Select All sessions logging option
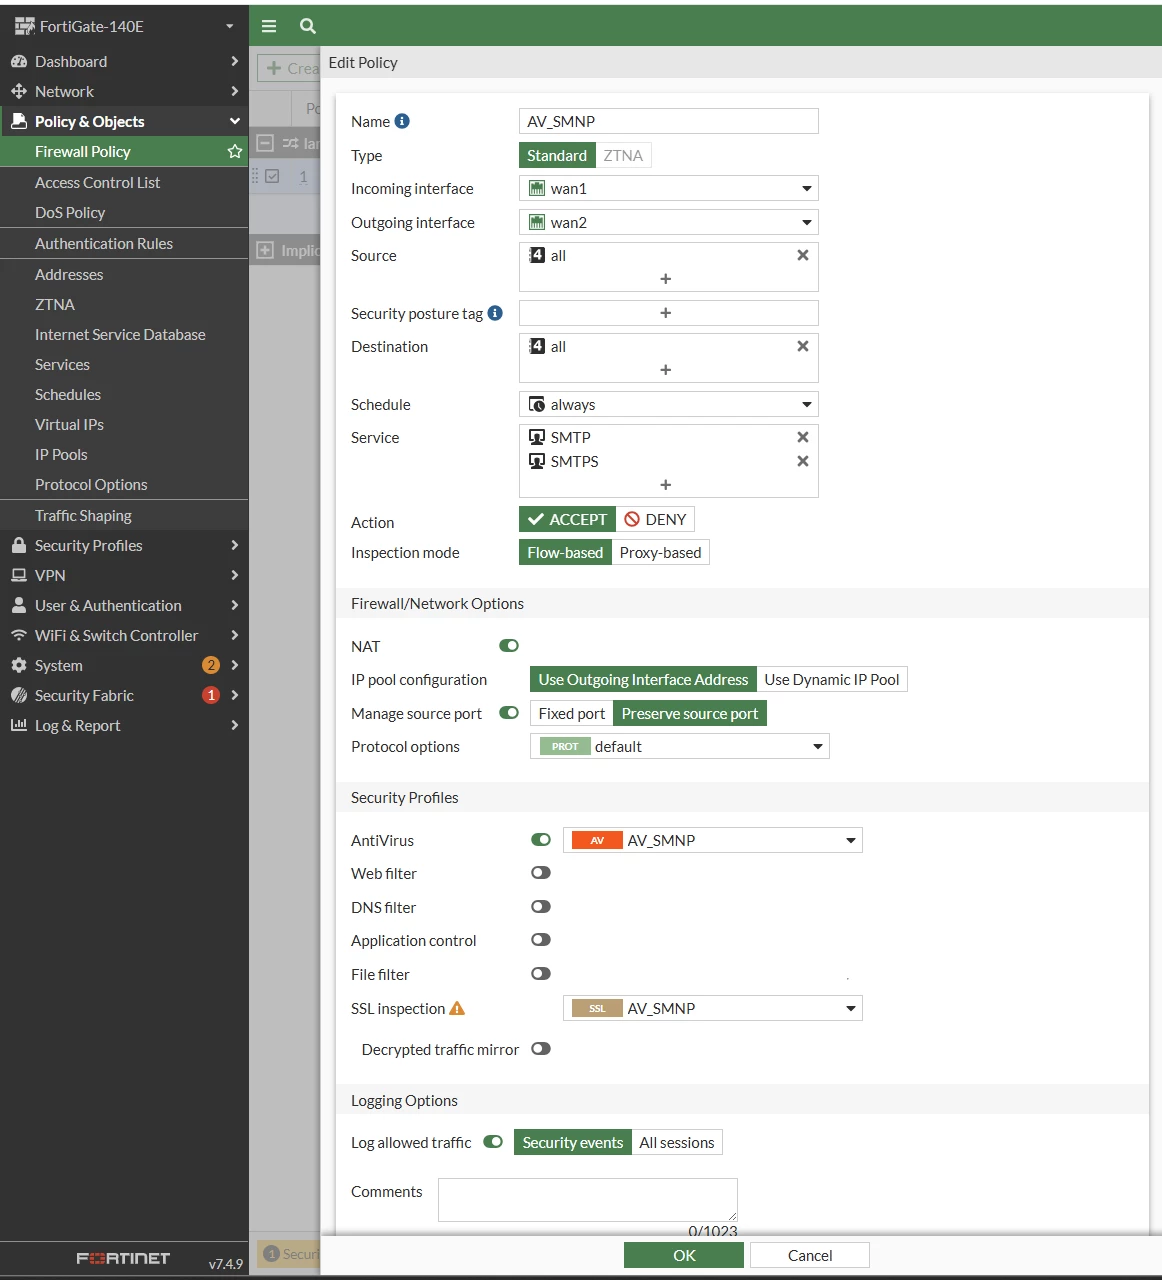This screenshot has width=1162, height=1280. [677, 1142]
